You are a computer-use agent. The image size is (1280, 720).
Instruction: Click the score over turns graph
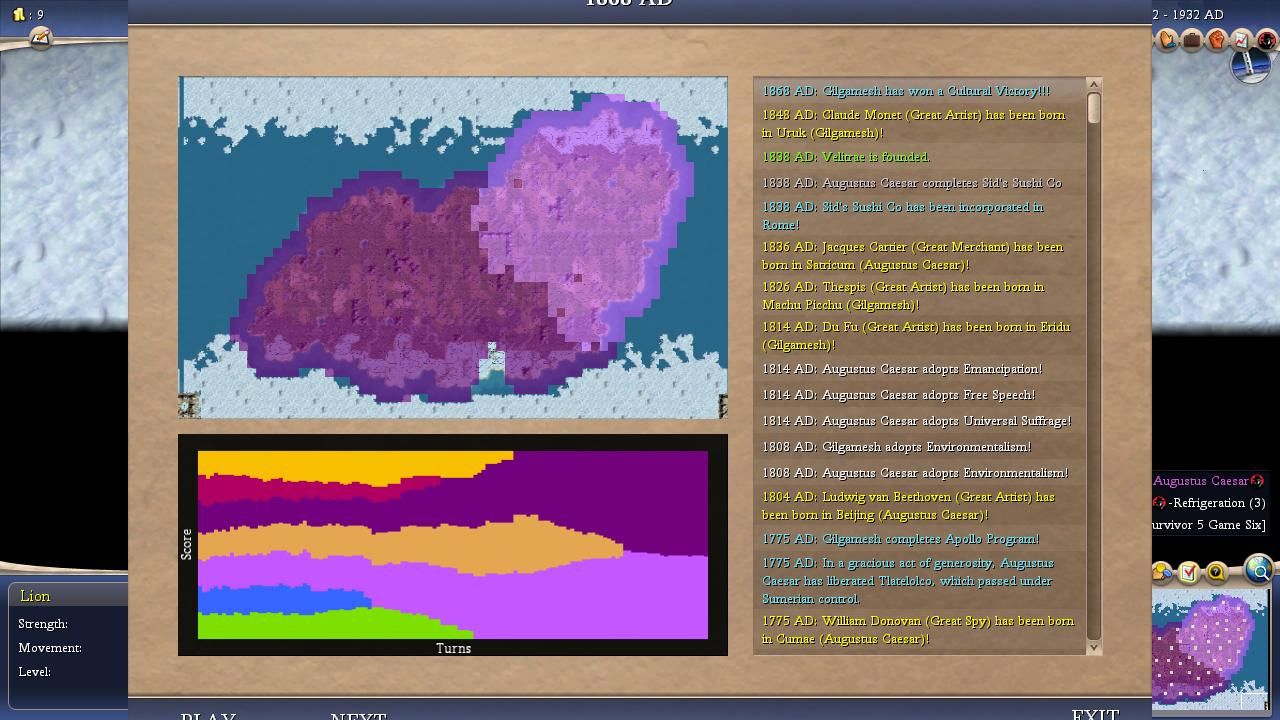(453, 545)
